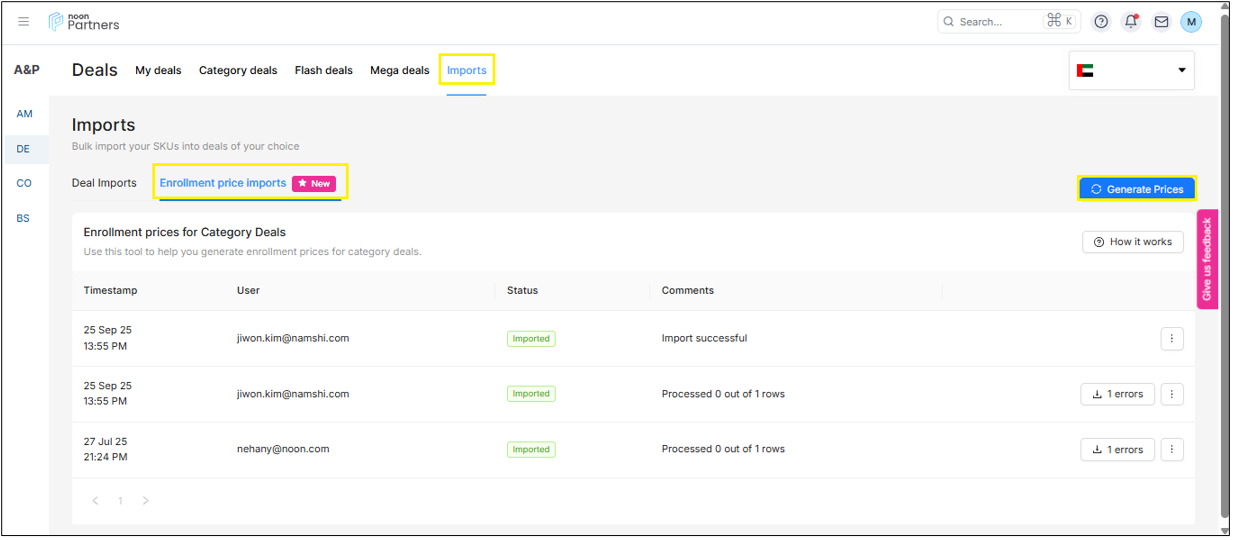The image size is (1233, 540).
Task: Open the mail messages icon
Action: click(x=1161, y=22)
